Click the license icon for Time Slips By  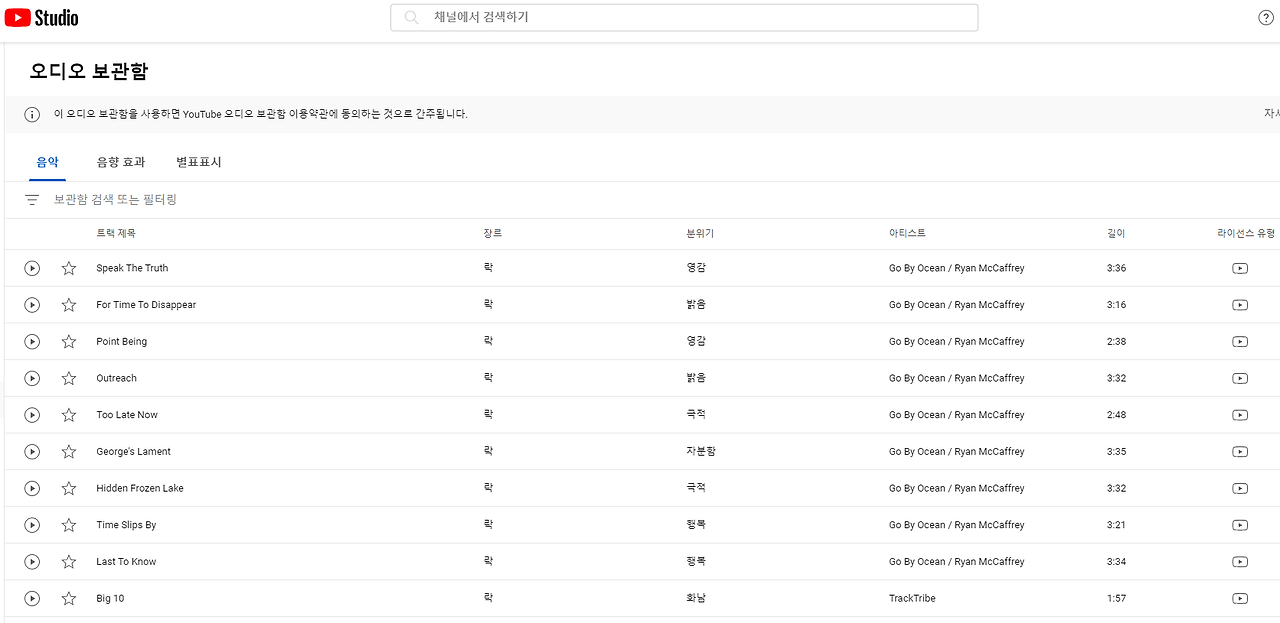[x=1240, y=525]
